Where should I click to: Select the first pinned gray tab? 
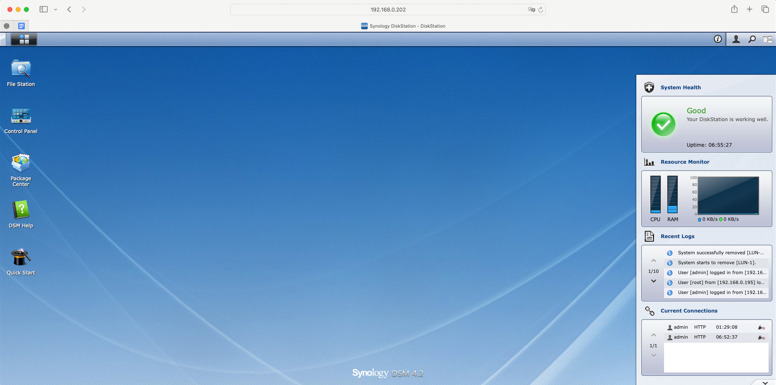[x=6, y=26]
